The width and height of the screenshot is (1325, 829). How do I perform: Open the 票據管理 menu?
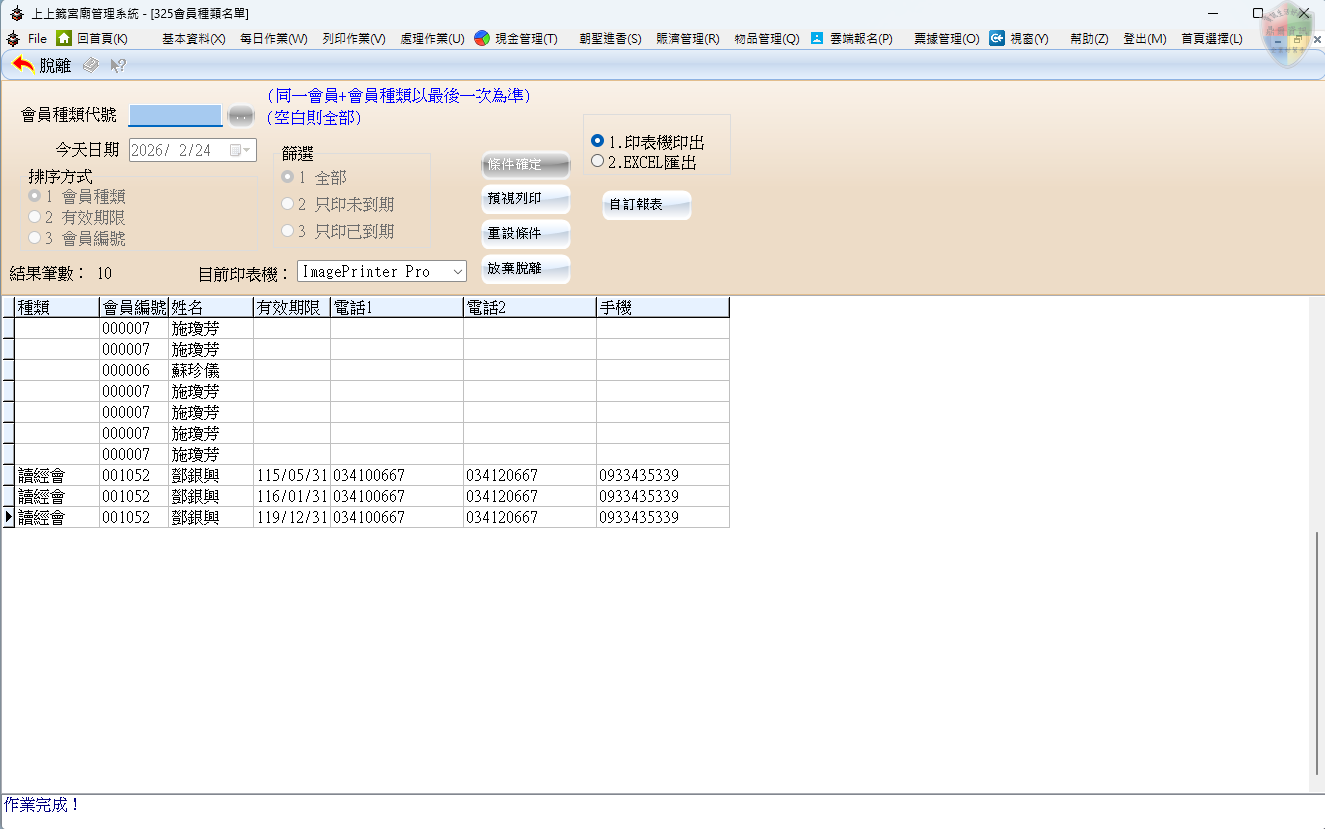coord(946,39)
